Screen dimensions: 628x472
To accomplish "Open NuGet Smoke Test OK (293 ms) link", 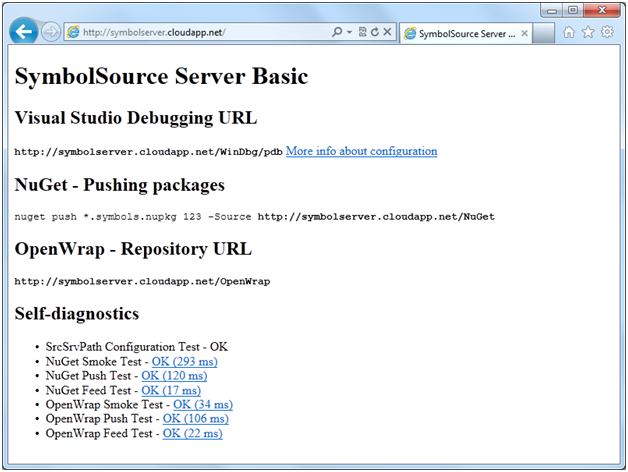I will [x=185, y=361].
